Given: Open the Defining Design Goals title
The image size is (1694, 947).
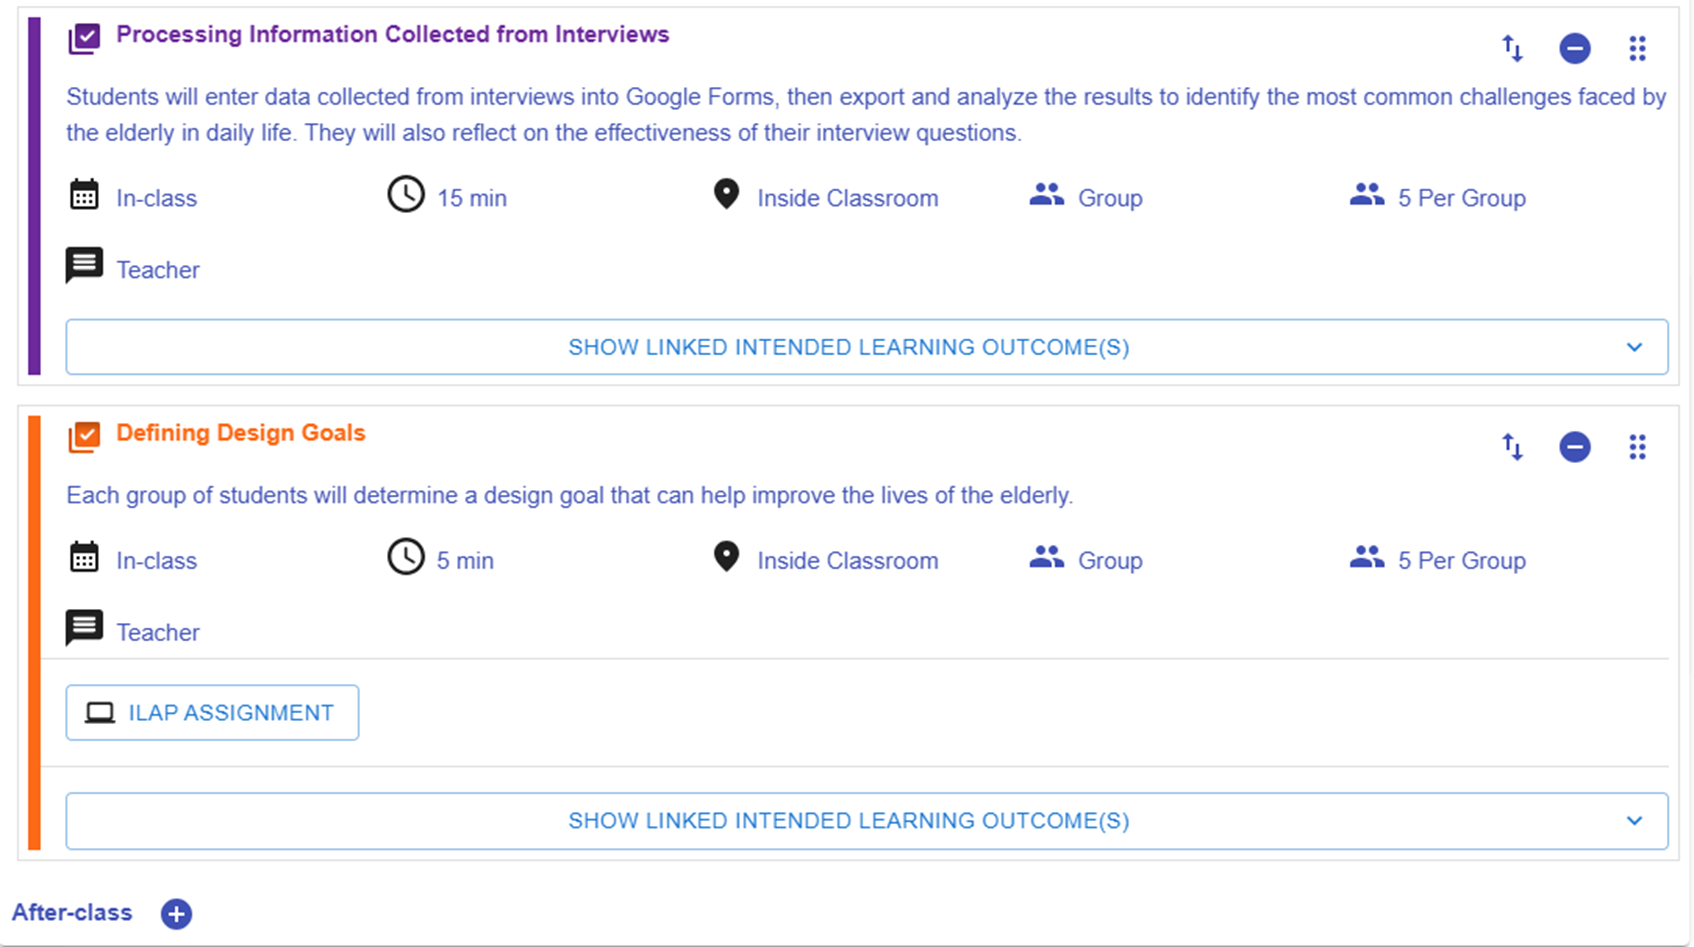Looking at the screenshot, I should click(x=240, y=433).
